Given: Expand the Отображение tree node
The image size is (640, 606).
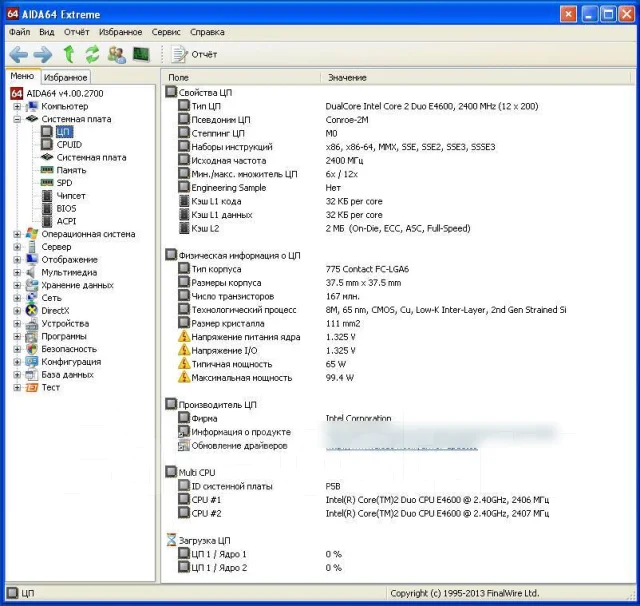Looking at the screenshot, I should 17,260.
